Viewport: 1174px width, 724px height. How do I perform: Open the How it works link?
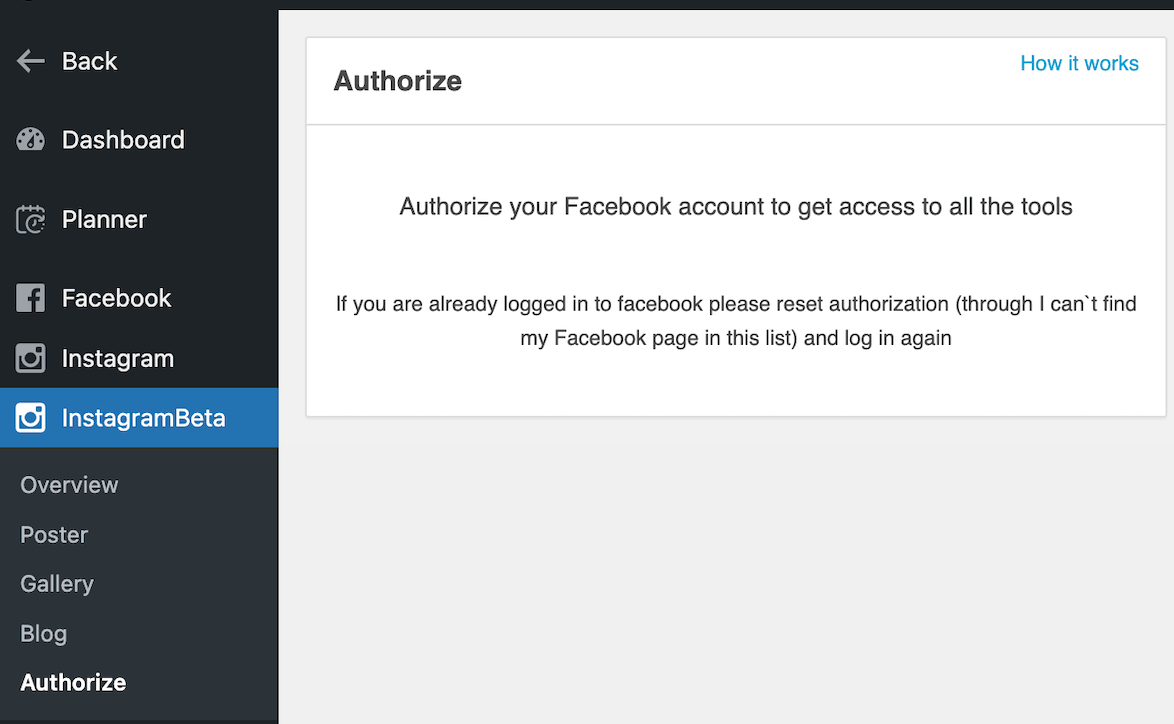[x=1079, y=63]
